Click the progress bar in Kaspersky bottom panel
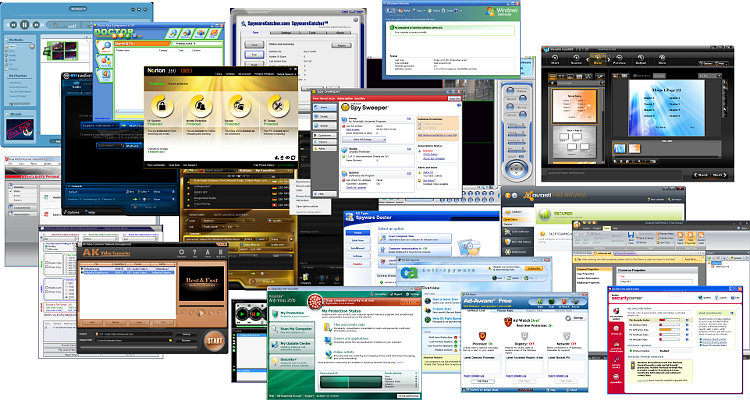 (x=350, y=381)
